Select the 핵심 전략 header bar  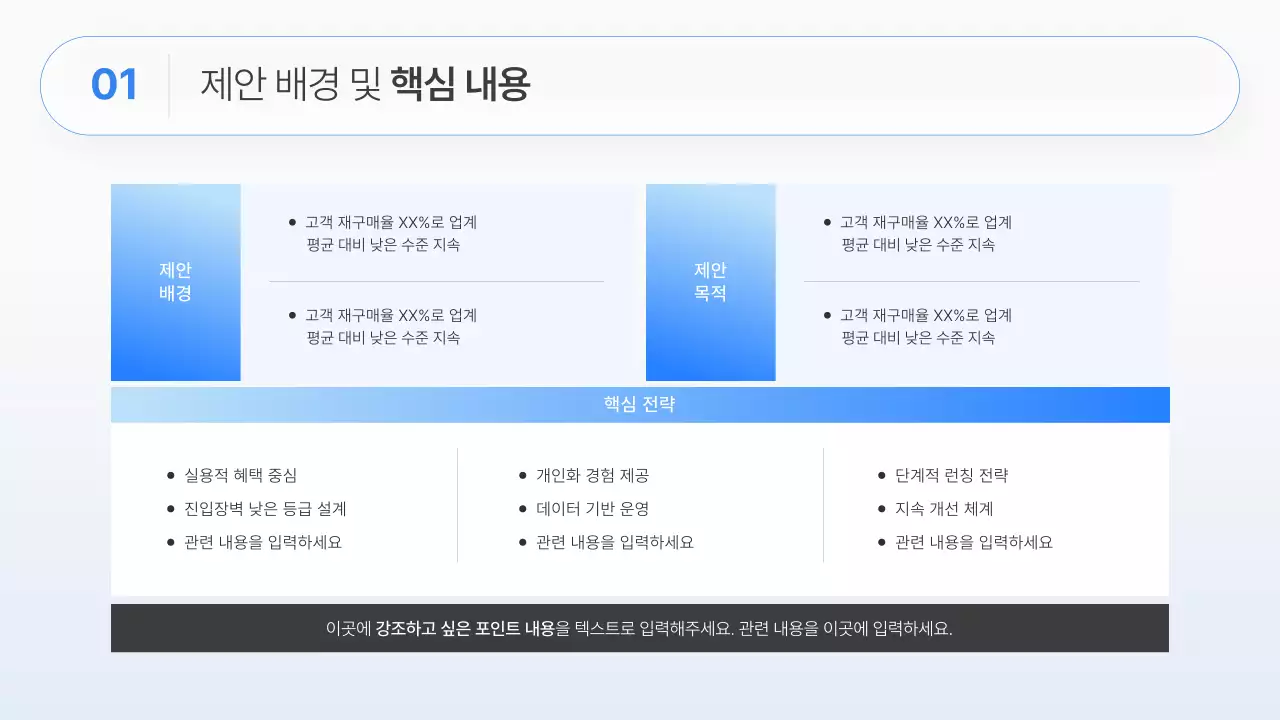[x=640, y=404]
